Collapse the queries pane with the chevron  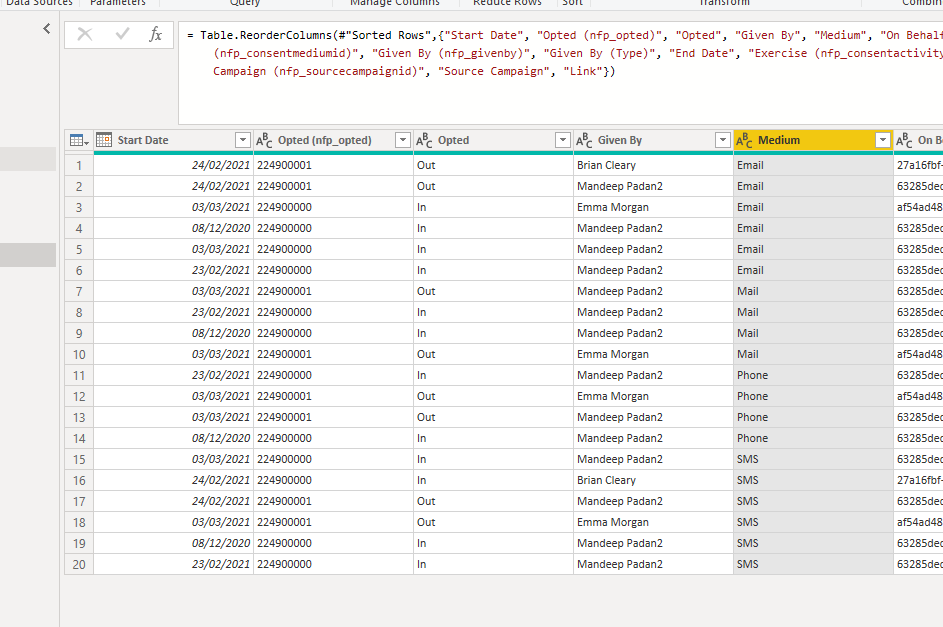[47, 28]
